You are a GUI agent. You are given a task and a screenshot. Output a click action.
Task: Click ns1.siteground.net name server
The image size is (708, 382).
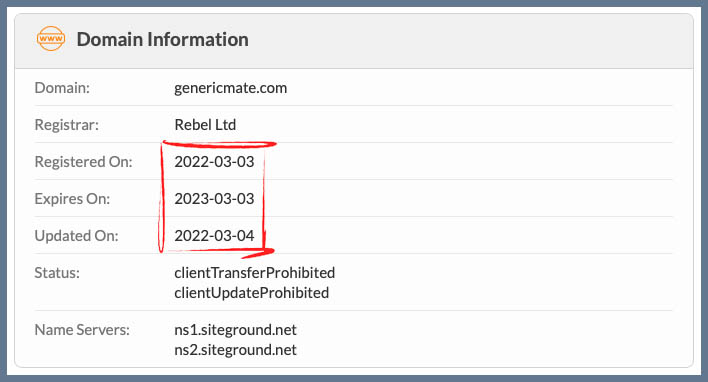tap(235, 330)
